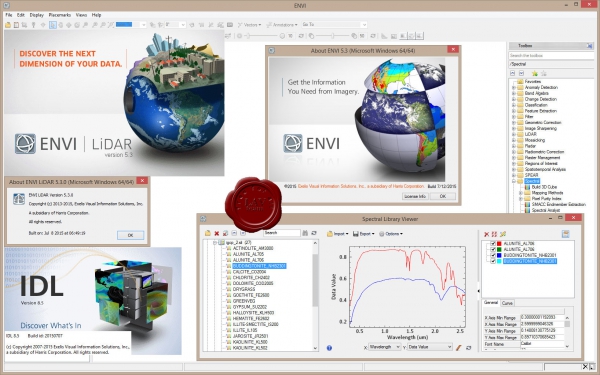
Task: Select HEMATITE_FE2602 in the spectral library list
Action: [251, 318]
